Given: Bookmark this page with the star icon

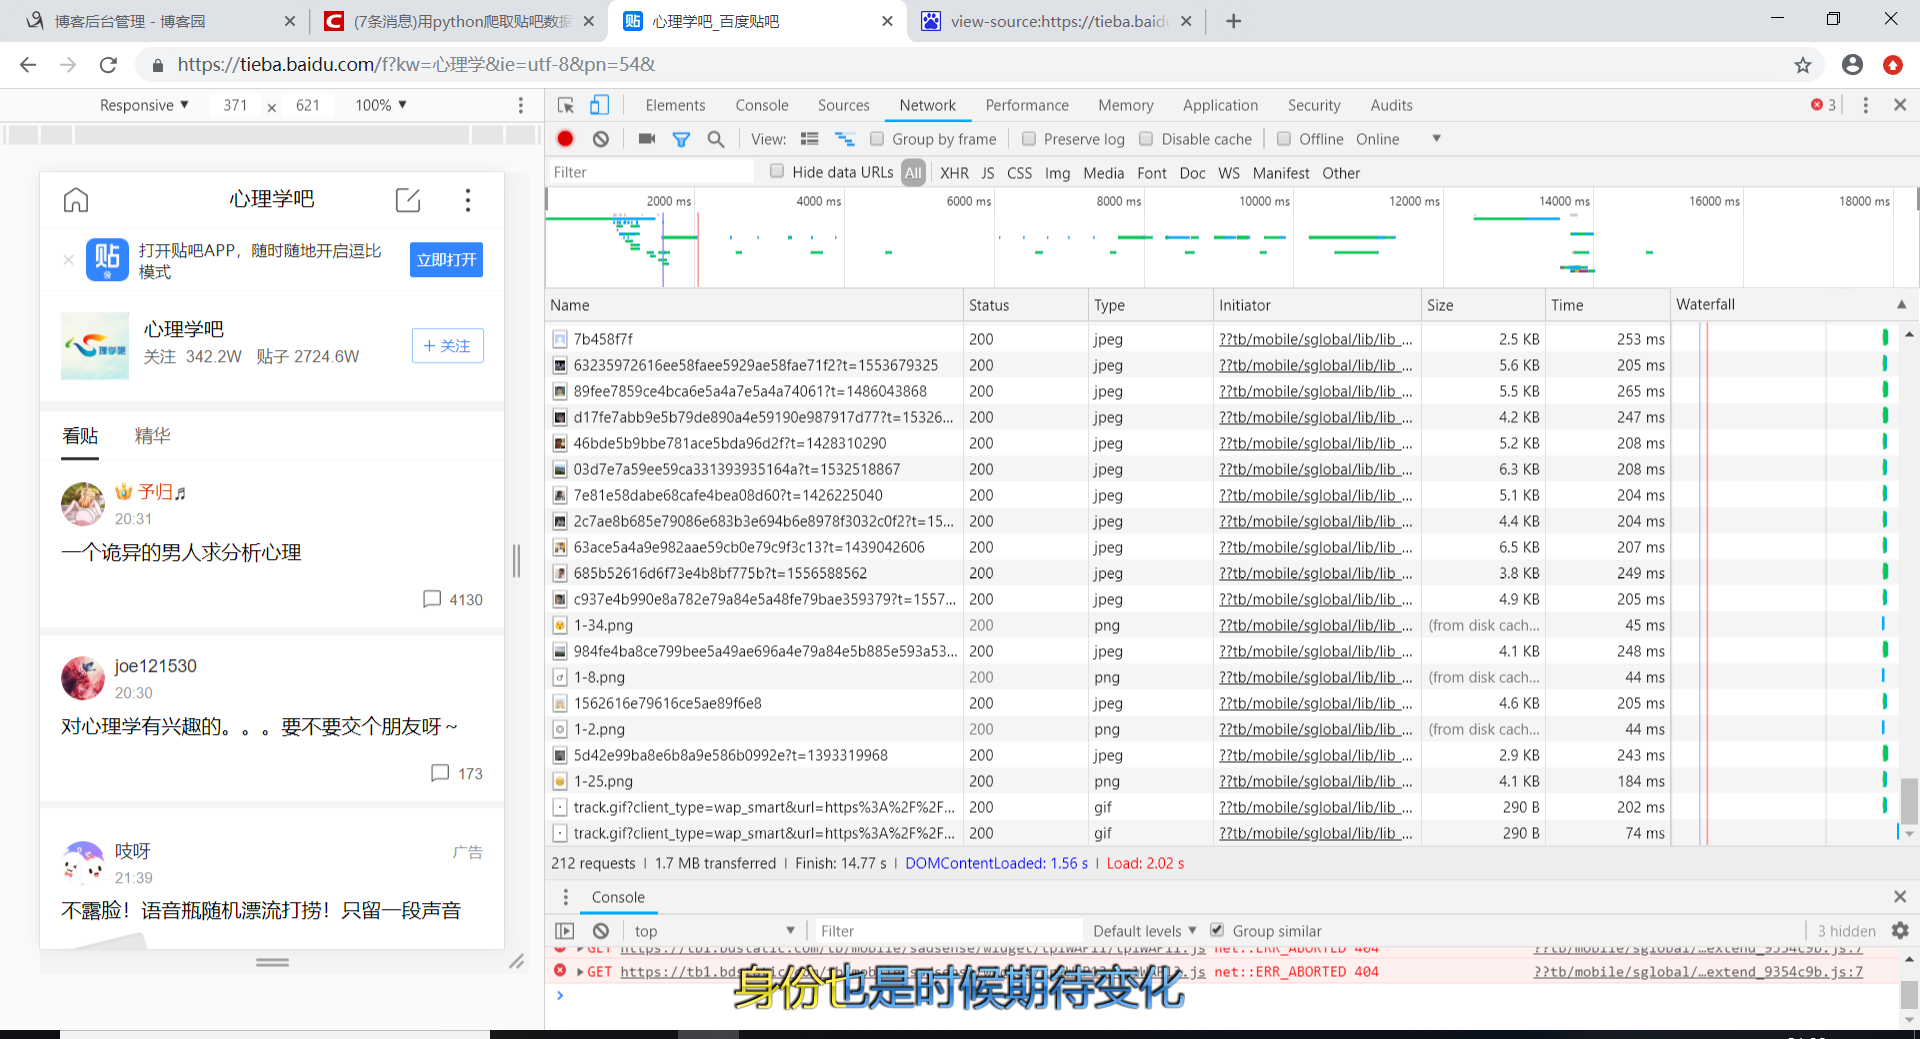Looking at the screenshot, I should click(x=1802, y=65).
